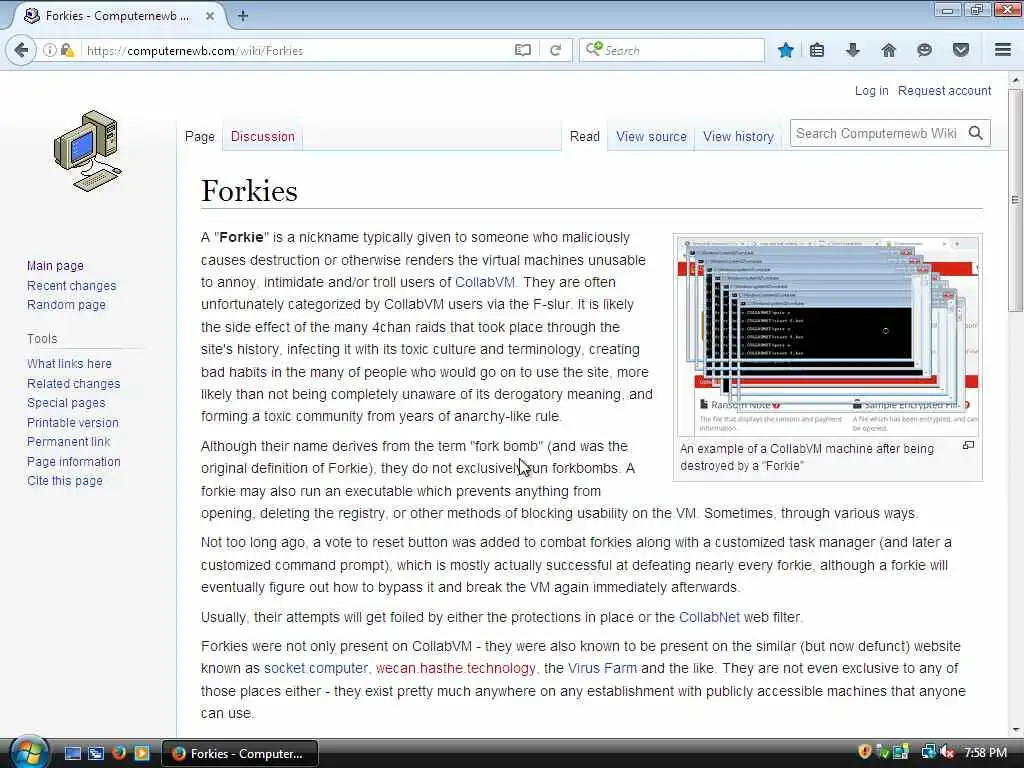1024x768 pixels.
Task: Open Random page sidebar link
Action: (66, 304)
